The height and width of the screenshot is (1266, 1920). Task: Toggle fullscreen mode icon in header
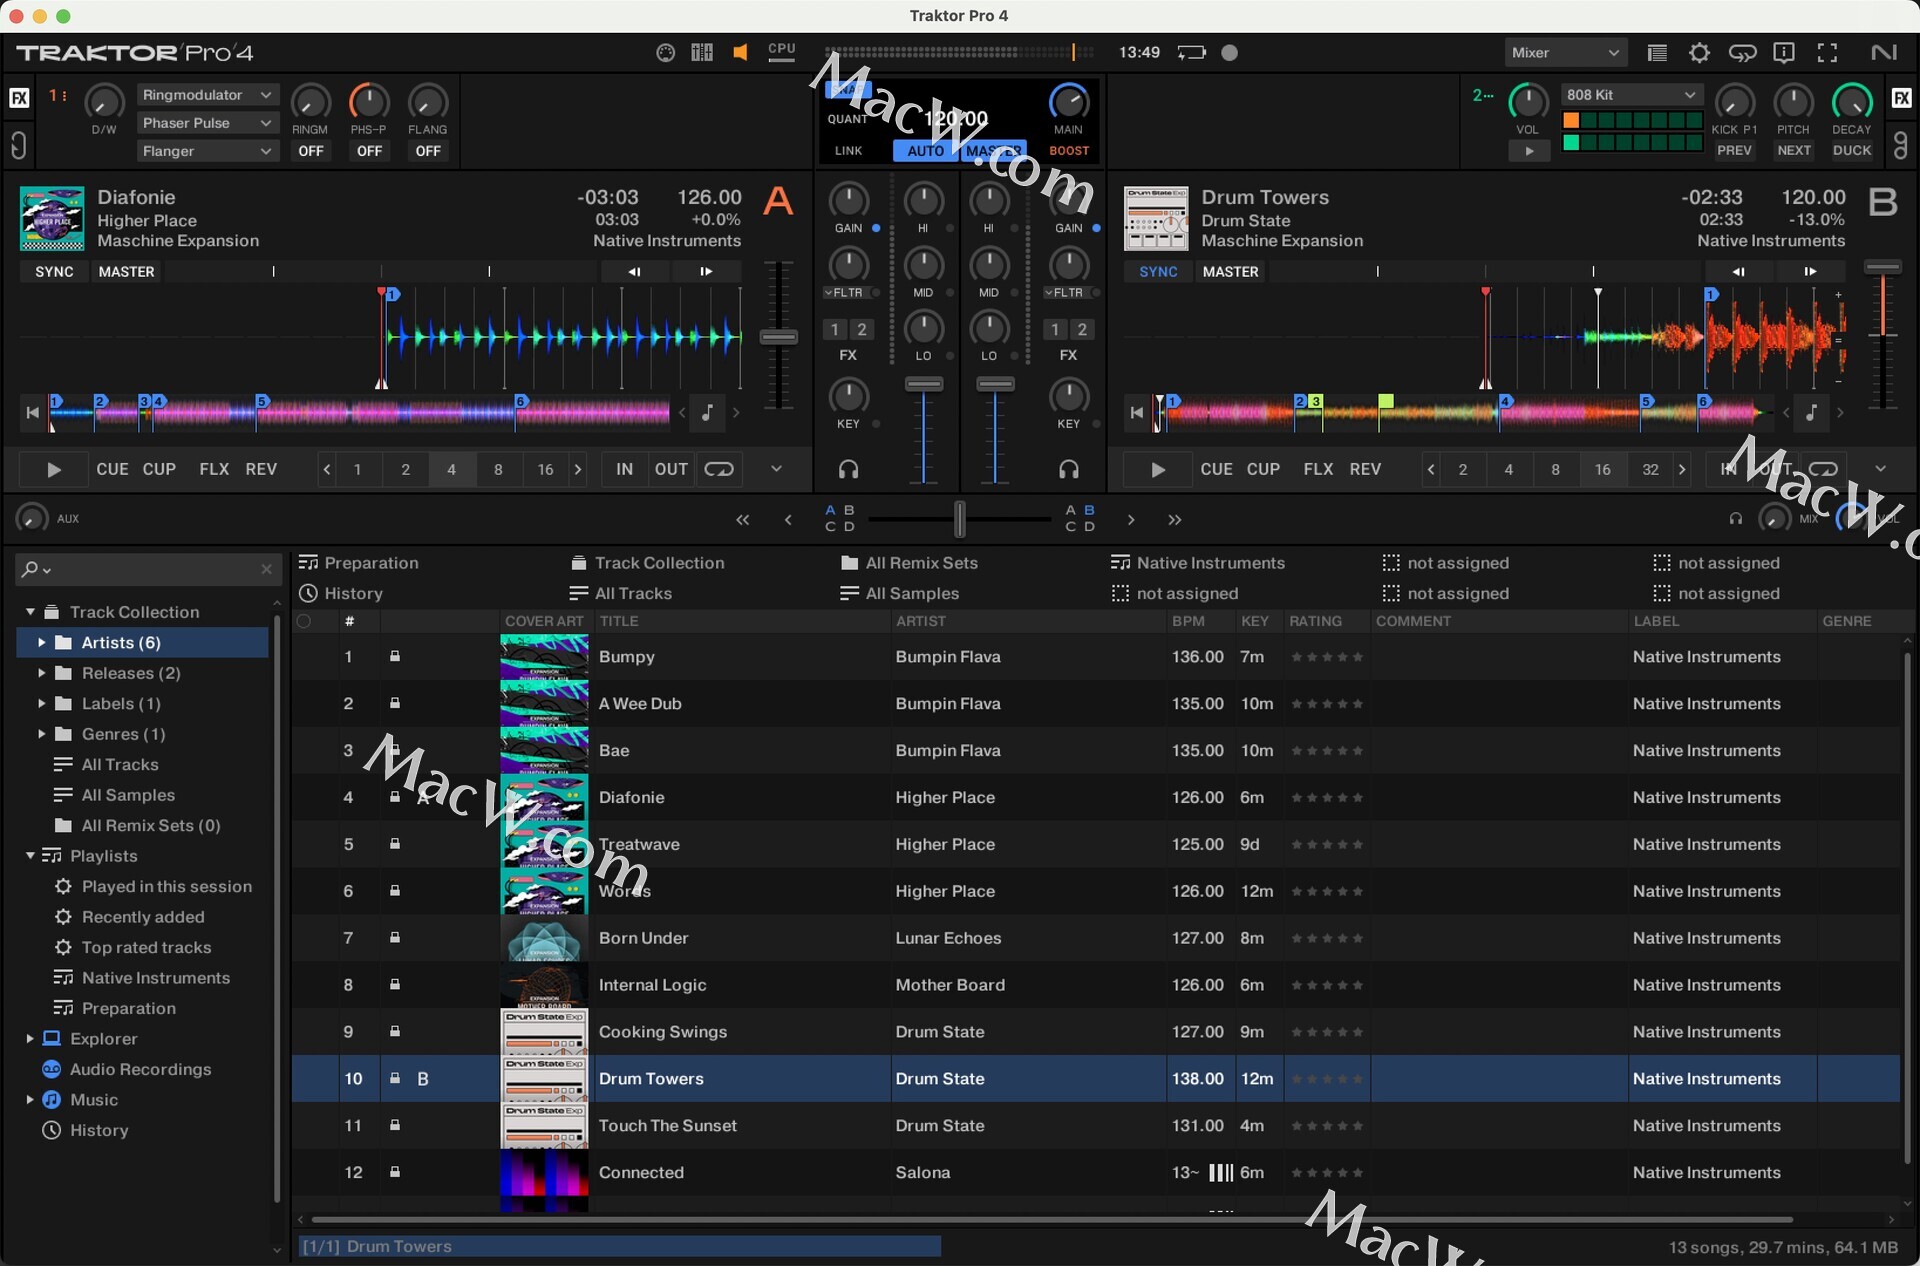coord(1827,53)
